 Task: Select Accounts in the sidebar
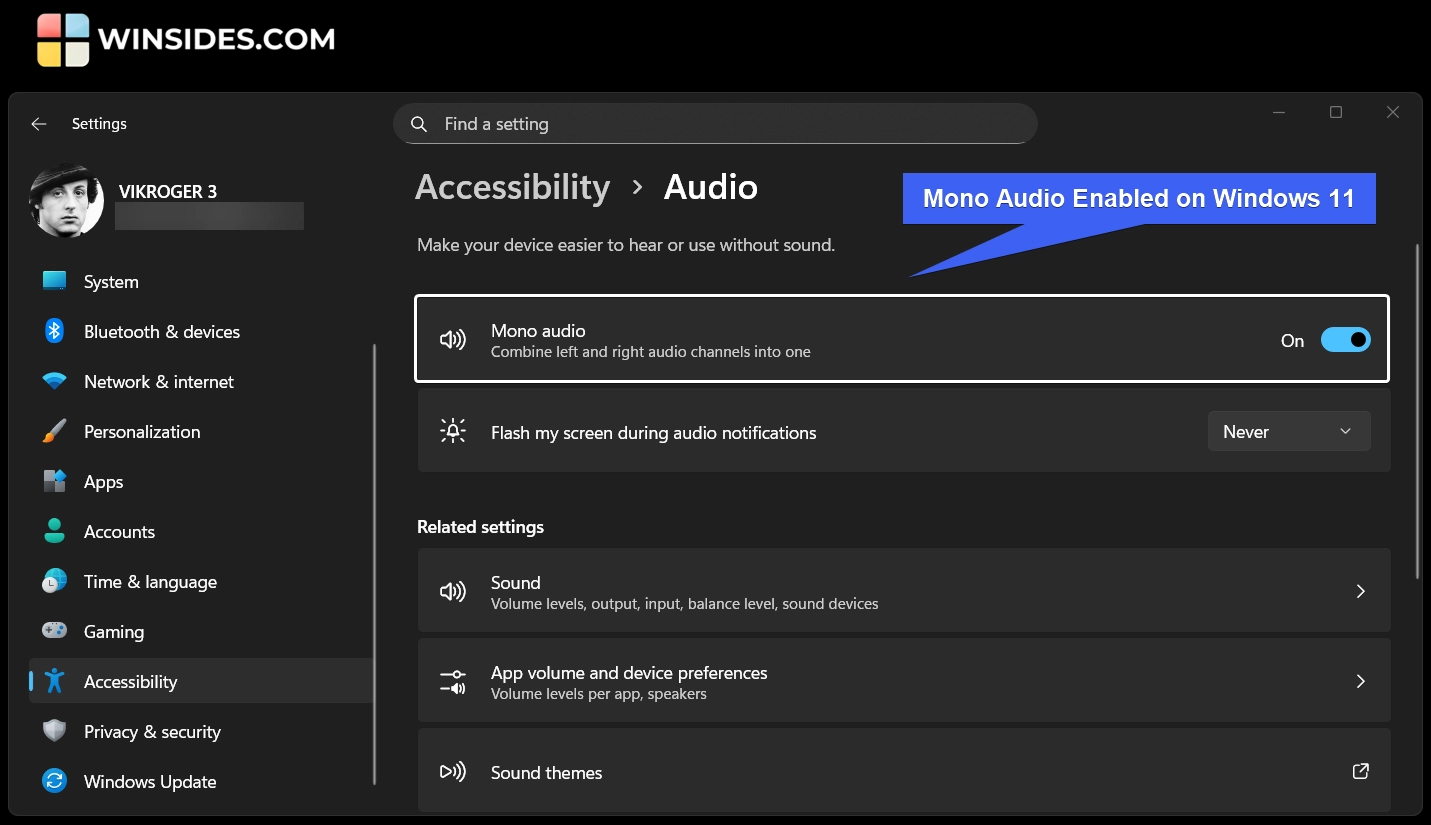[x=119, y=532]
